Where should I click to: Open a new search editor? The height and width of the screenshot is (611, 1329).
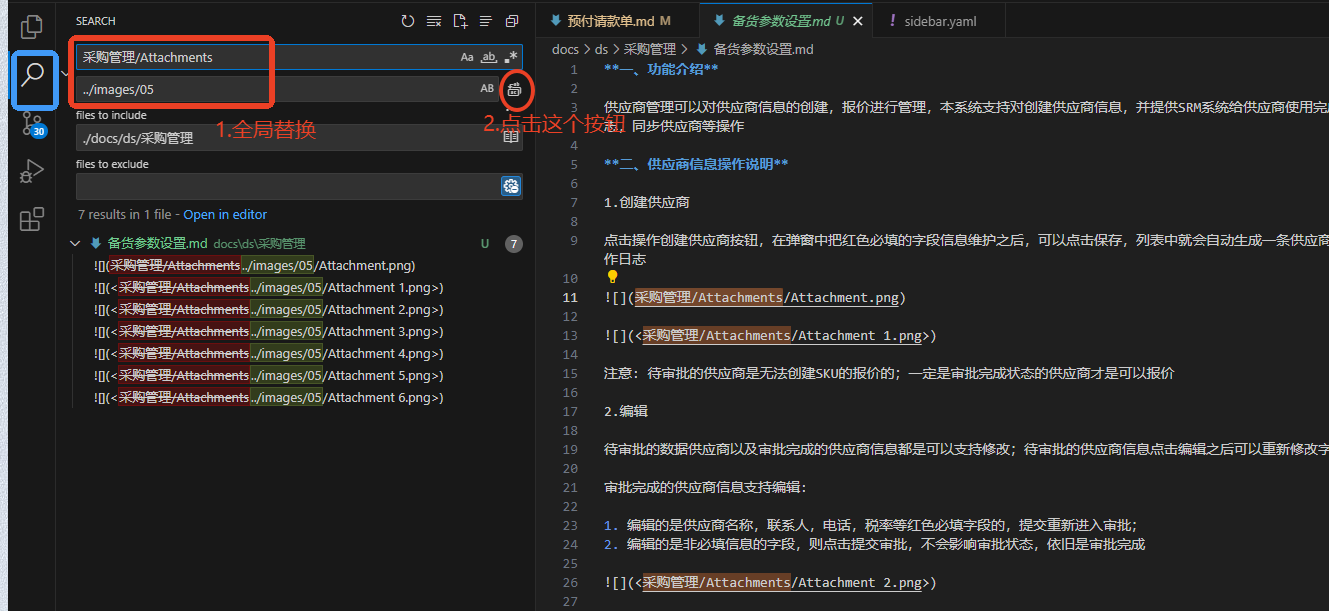coord(460,21)
